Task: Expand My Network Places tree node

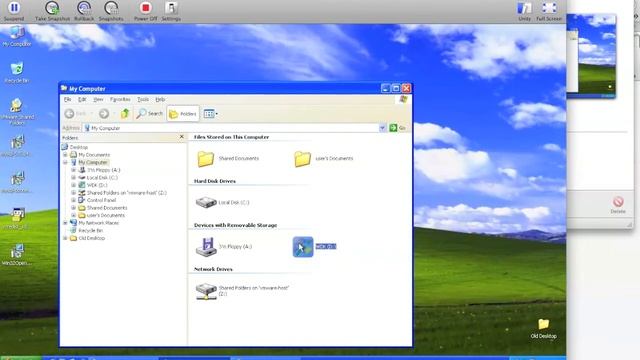Action: click(65, 223)
